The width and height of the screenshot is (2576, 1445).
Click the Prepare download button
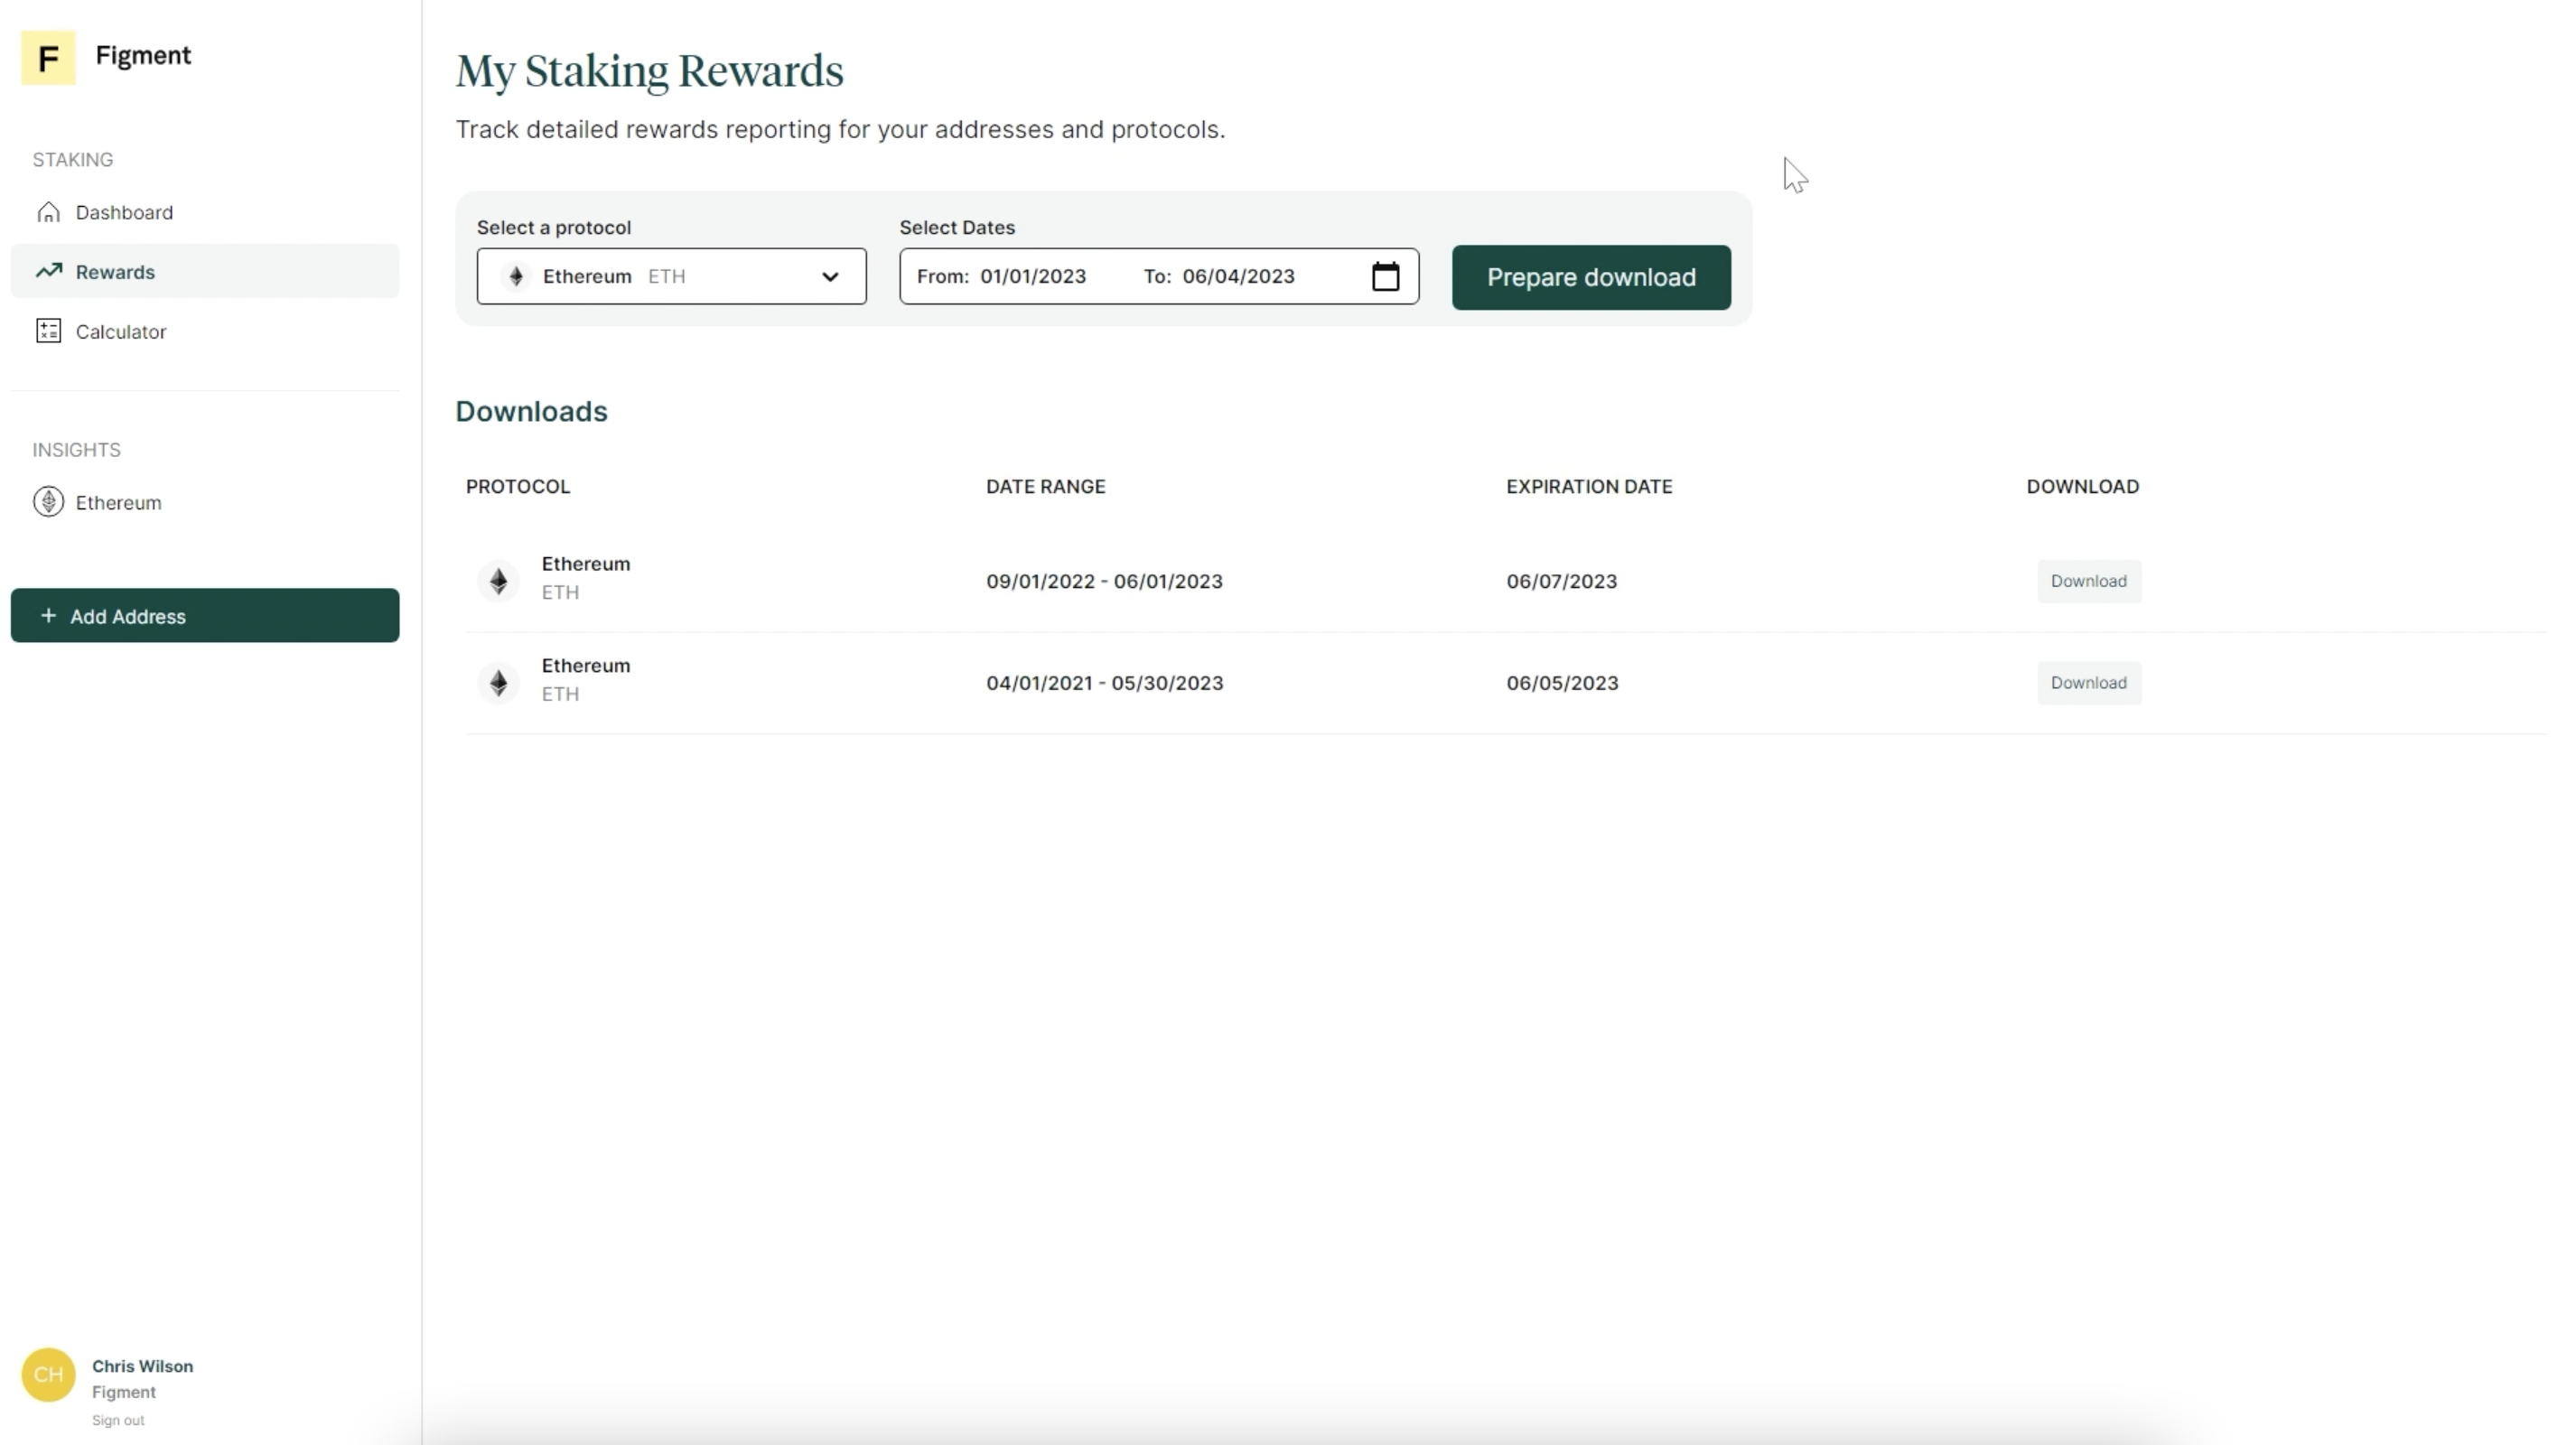1591,277
